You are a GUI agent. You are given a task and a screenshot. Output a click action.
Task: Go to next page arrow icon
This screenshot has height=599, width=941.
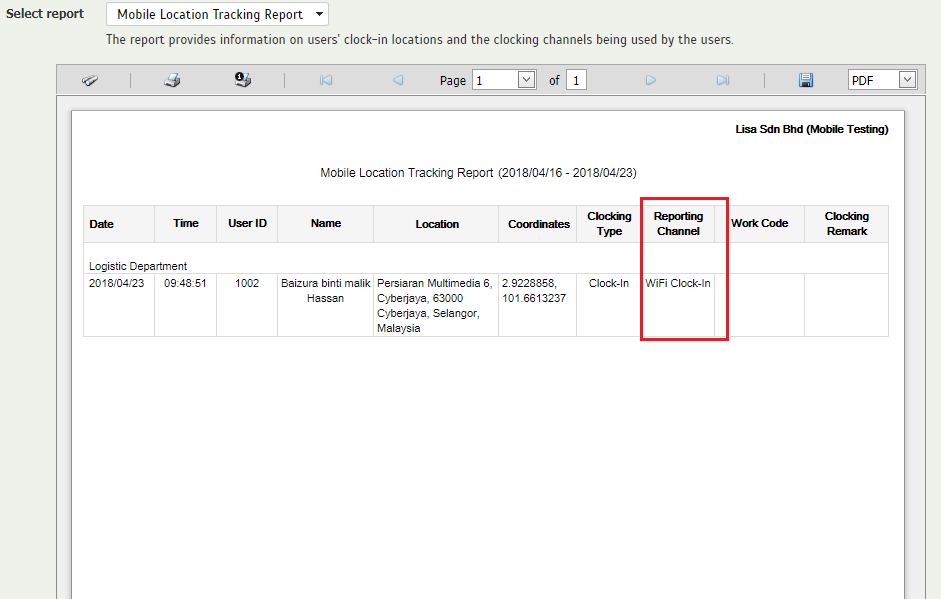(x=651, y=80)
